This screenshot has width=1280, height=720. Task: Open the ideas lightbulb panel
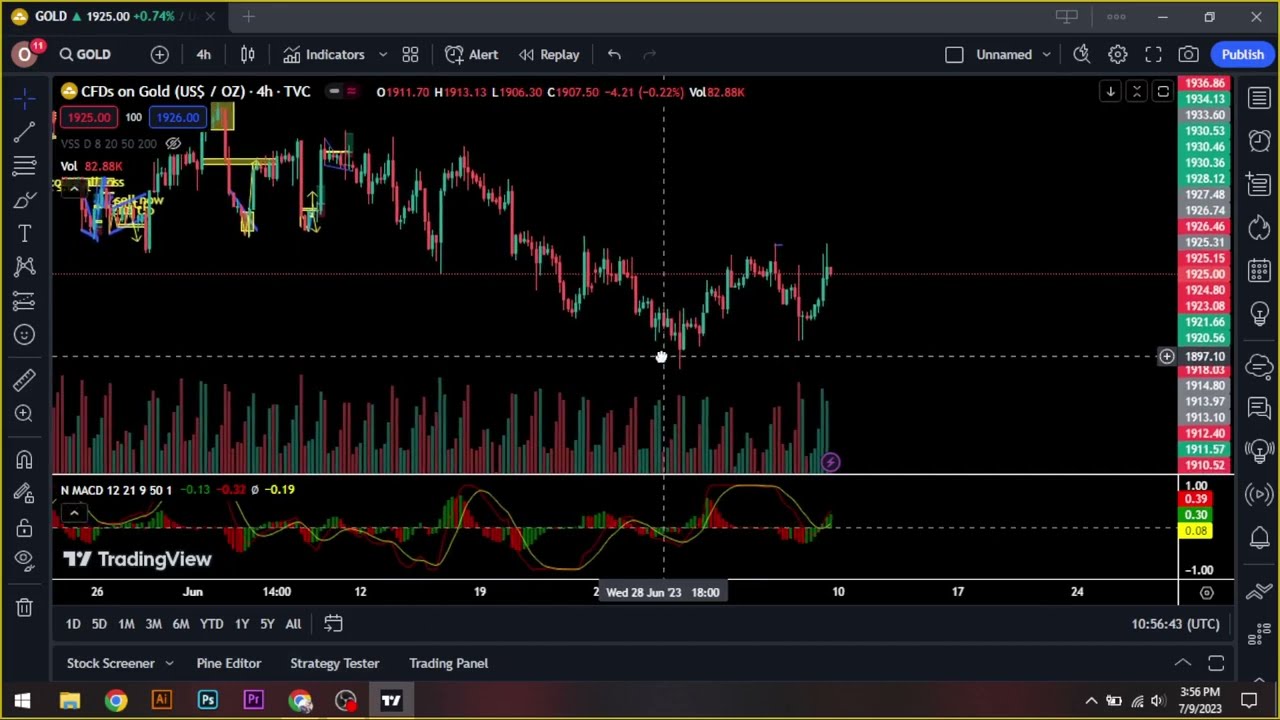1259,315
